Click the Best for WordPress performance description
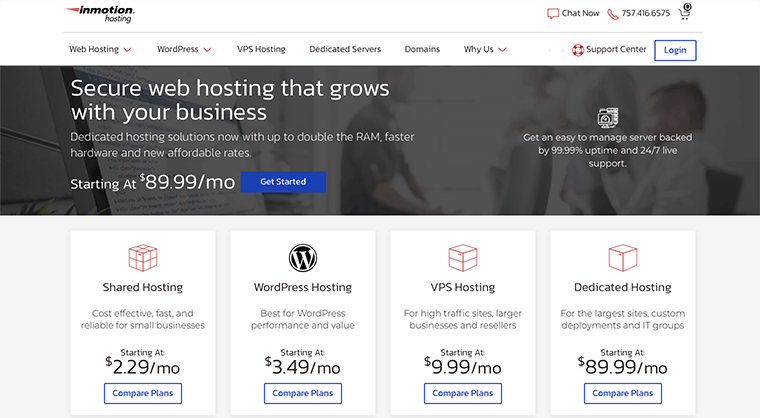 (302, 319)
